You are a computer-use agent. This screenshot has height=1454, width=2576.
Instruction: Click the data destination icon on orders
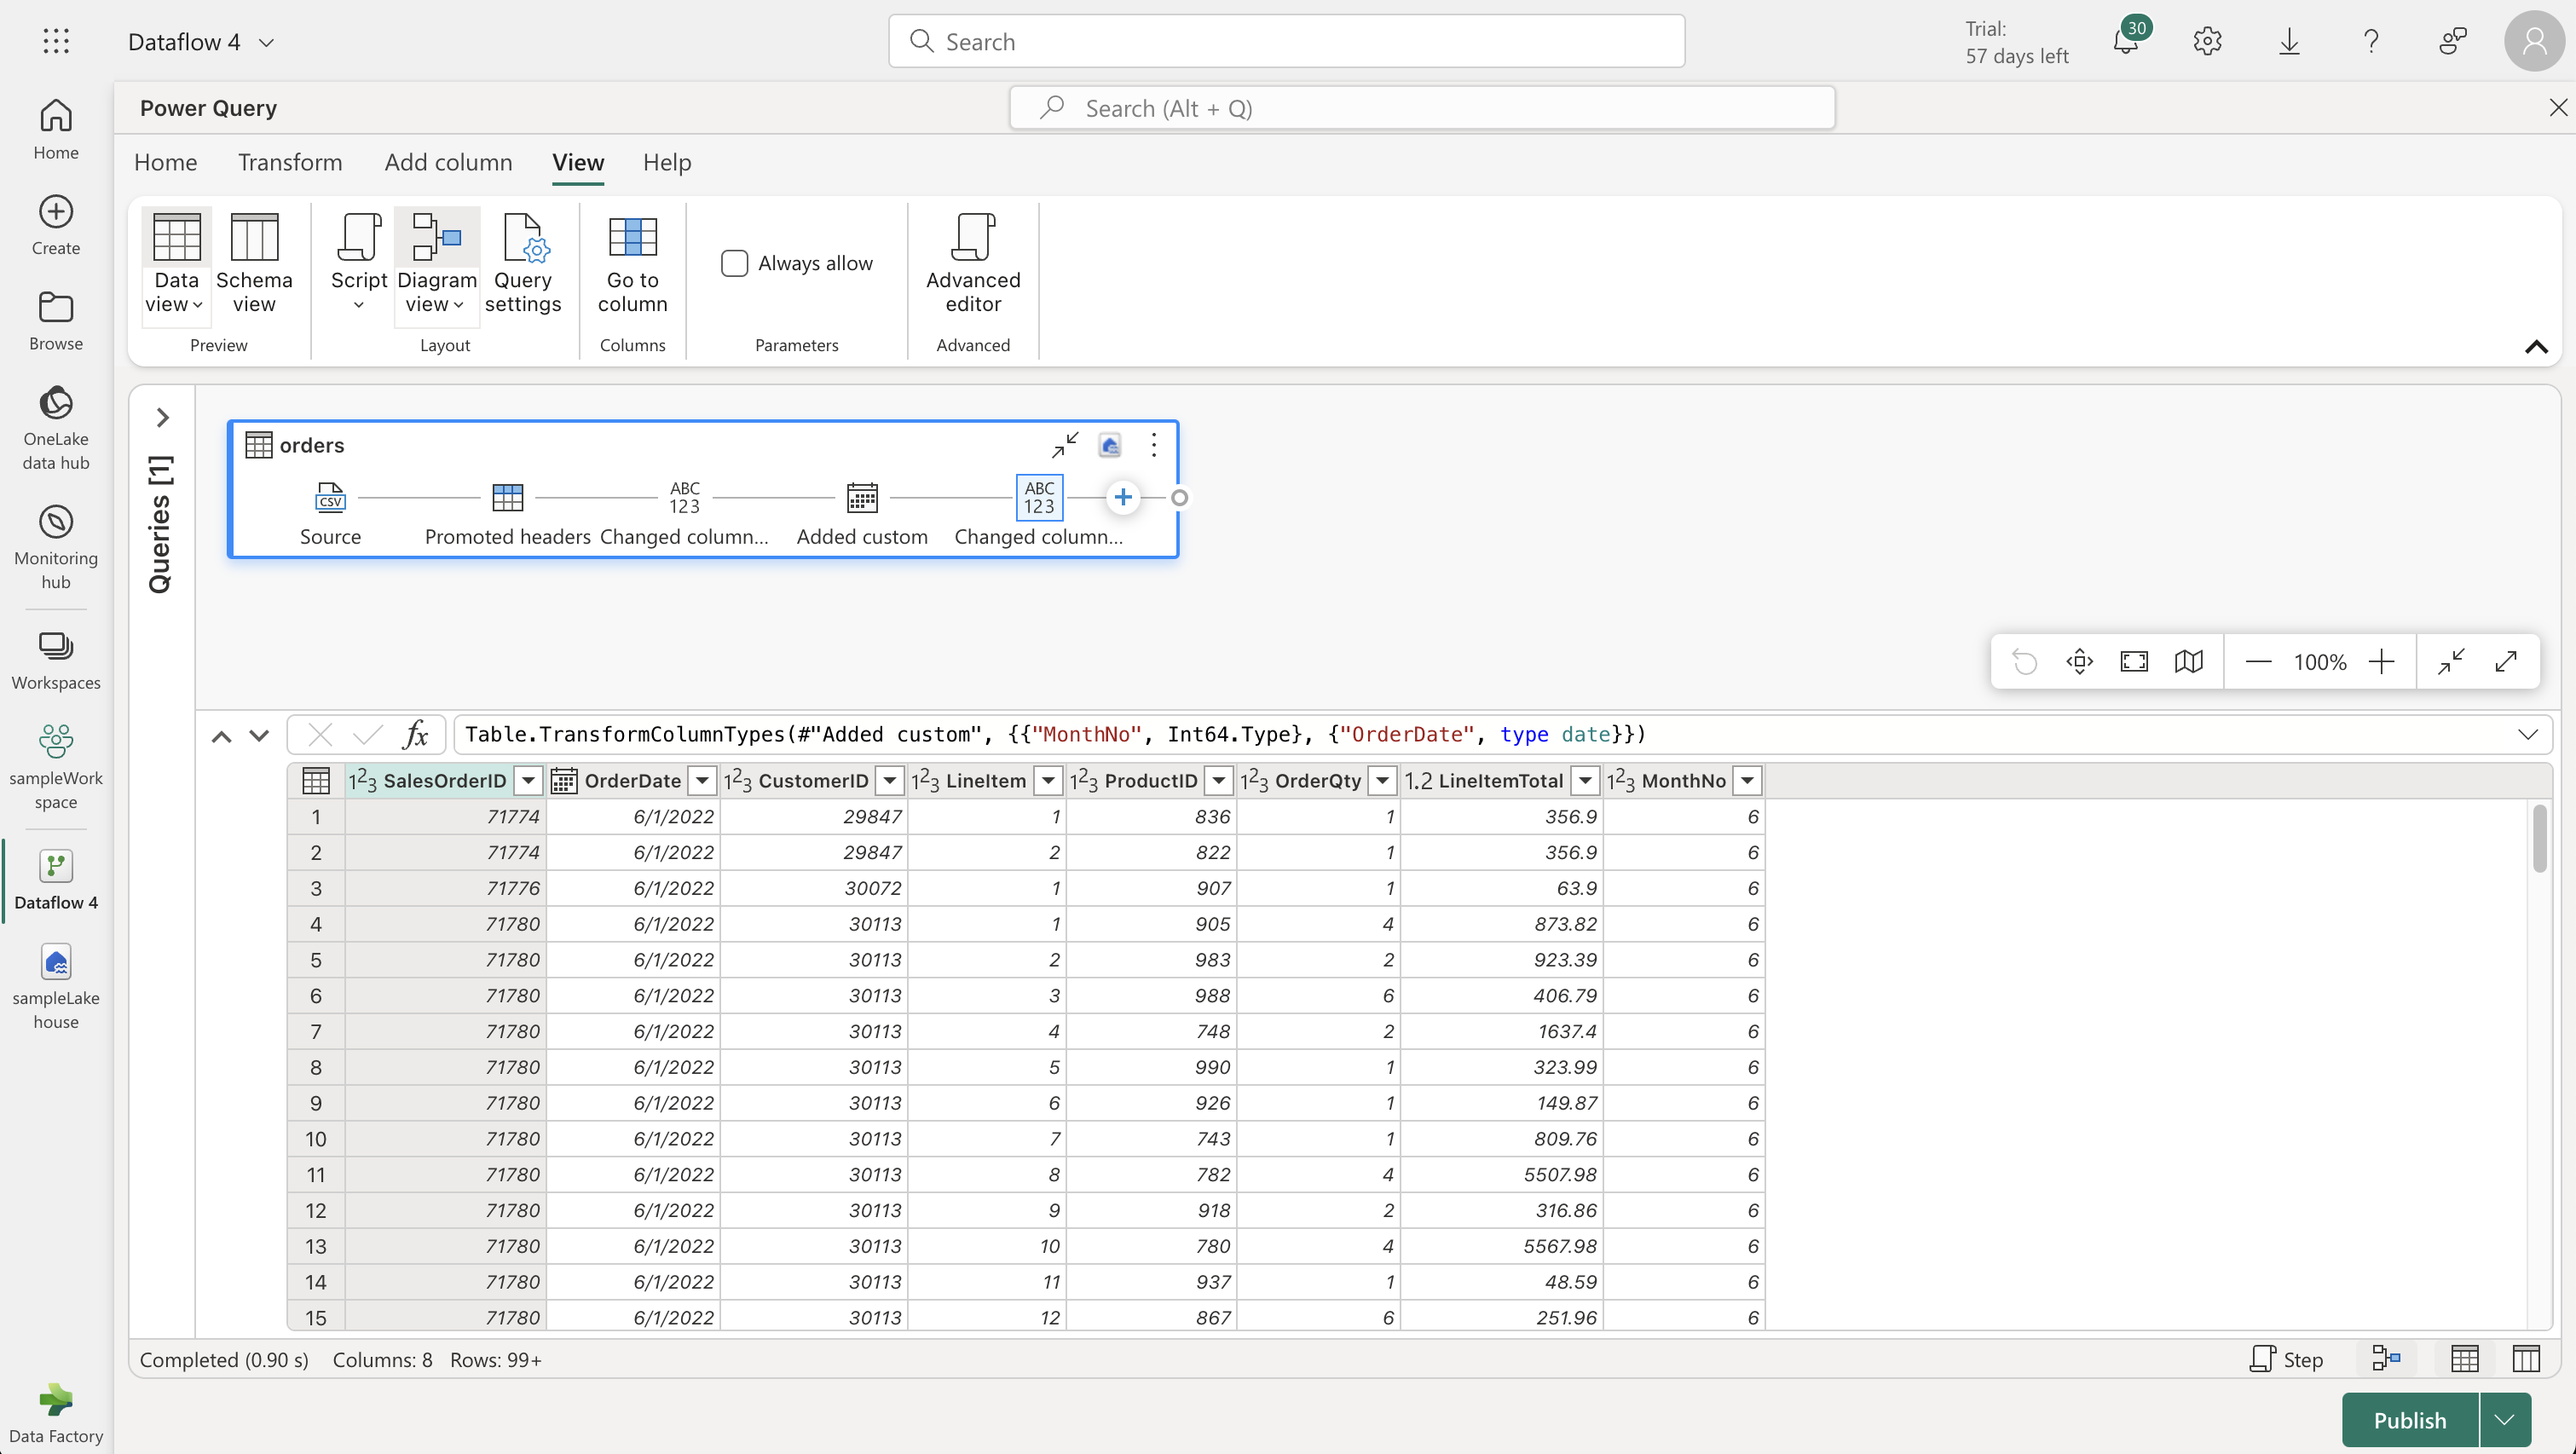point(1110,445)
